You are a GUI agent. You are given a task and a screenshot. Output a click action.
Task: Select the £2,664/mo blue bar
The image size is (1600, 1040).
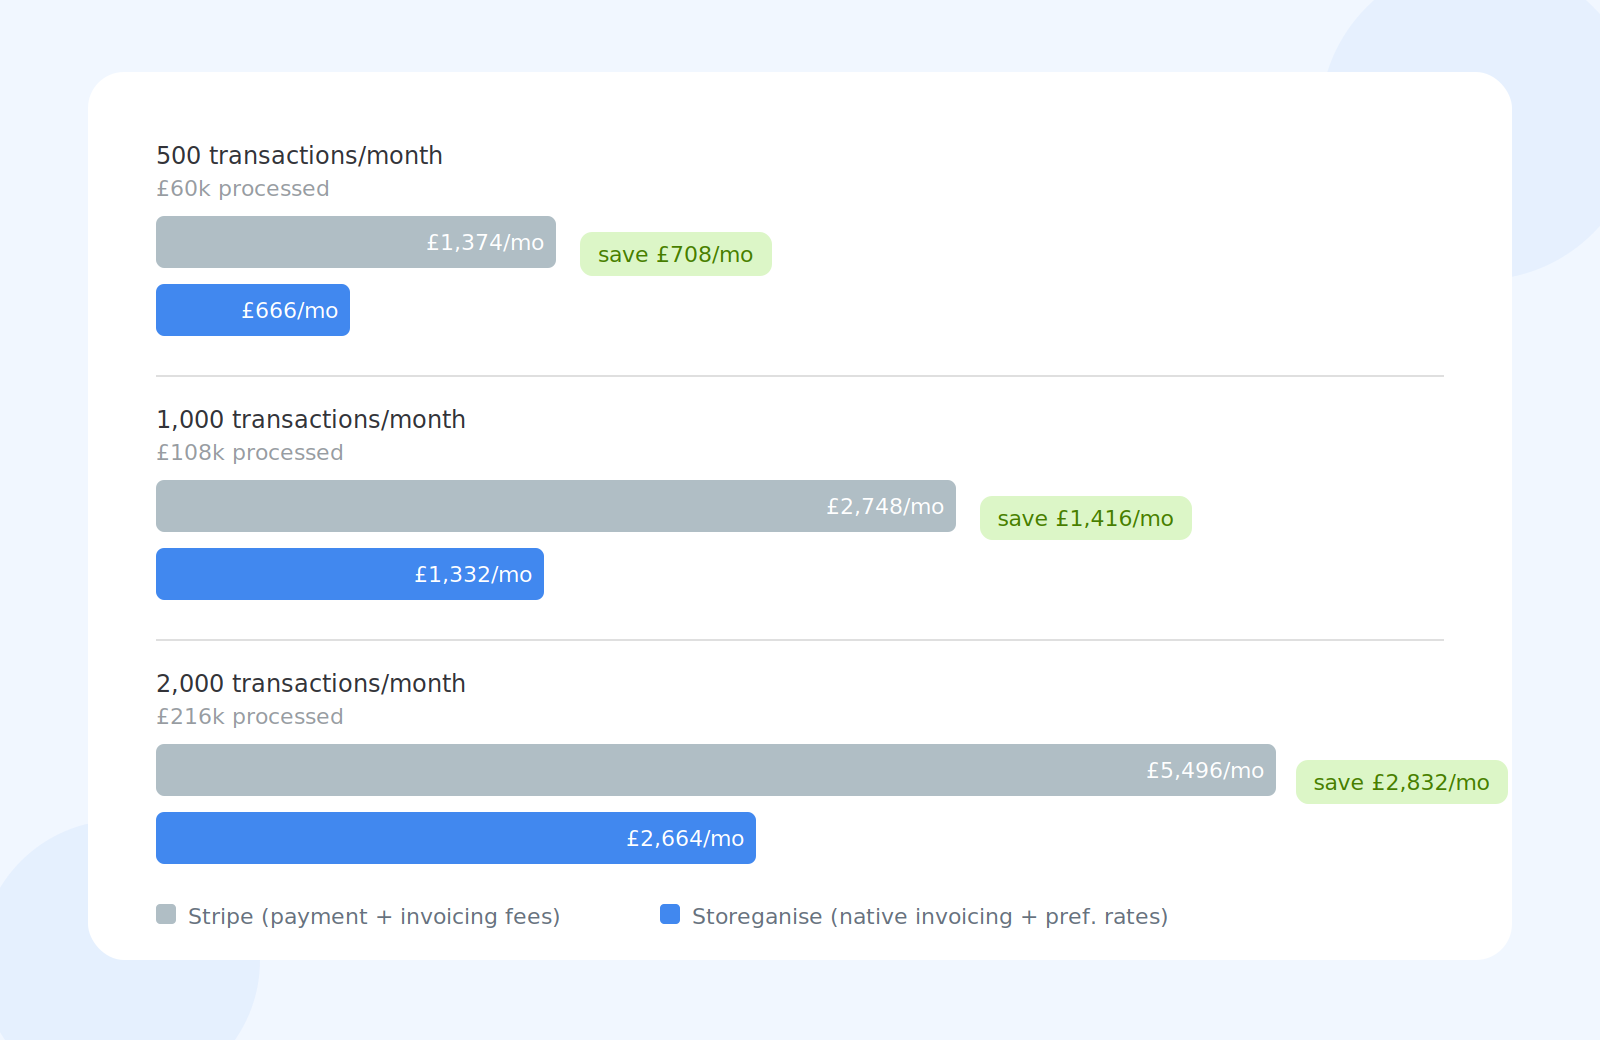coord(456,838)
